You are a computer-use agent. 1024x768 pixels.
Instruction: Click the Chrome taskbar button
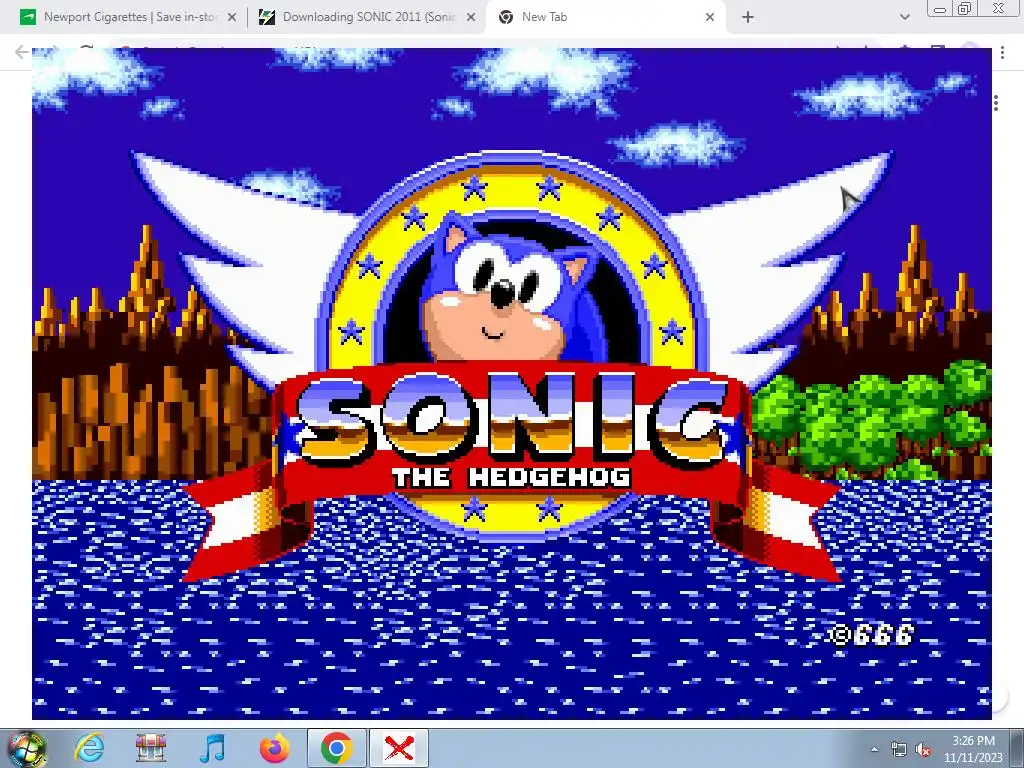(x=337, y=748)
